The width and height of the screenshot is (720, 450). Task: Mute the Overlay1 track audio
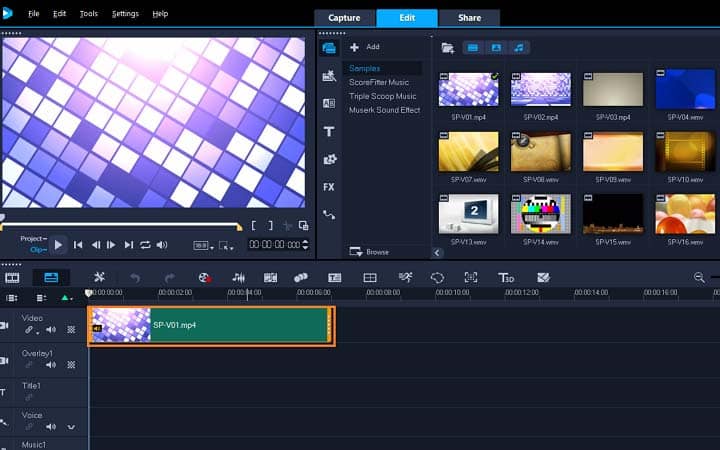(51, 365)
